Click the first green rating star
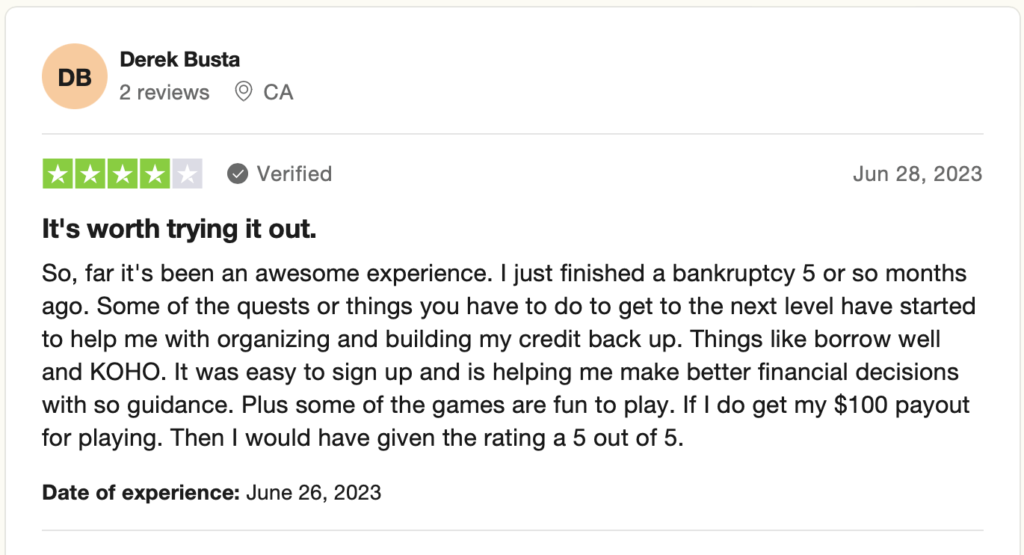The image size is (1024, 555). (57, 174)
